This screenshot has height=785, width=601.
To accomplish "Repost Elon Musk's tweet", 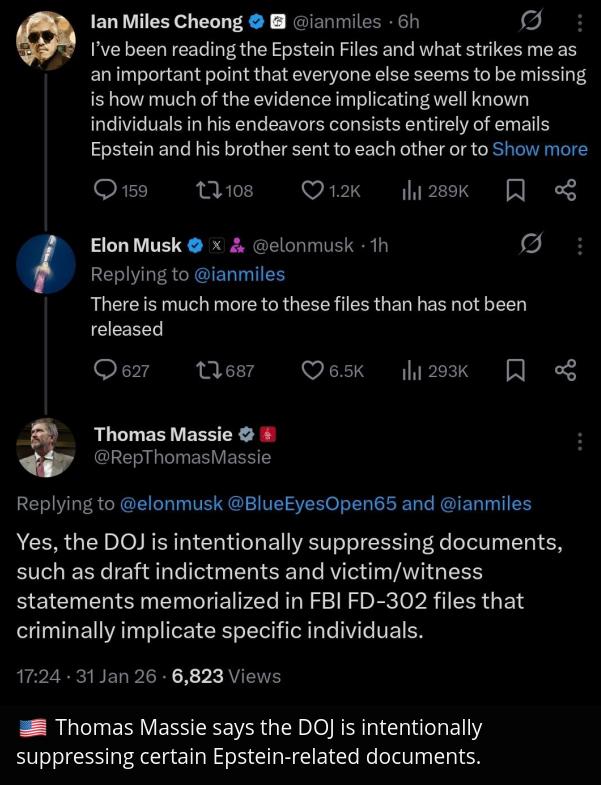I will click(224, 371).
